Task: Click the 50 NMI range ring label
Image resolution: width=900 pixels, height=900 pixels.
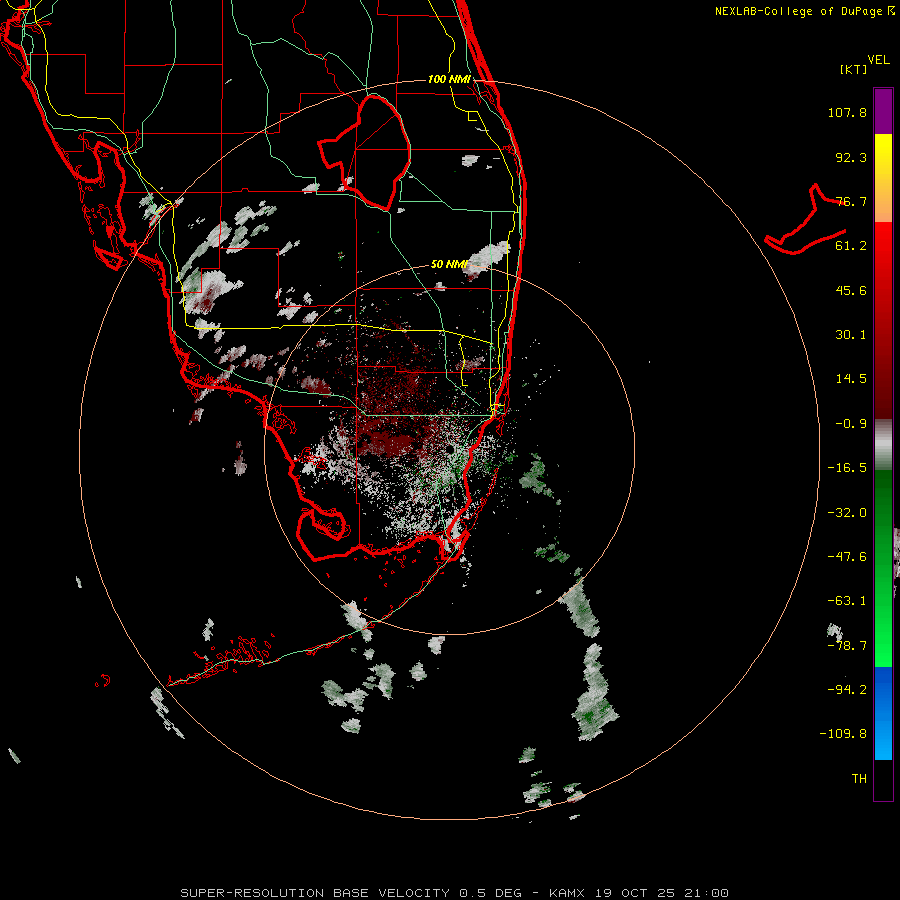Action: pos(449,264)
